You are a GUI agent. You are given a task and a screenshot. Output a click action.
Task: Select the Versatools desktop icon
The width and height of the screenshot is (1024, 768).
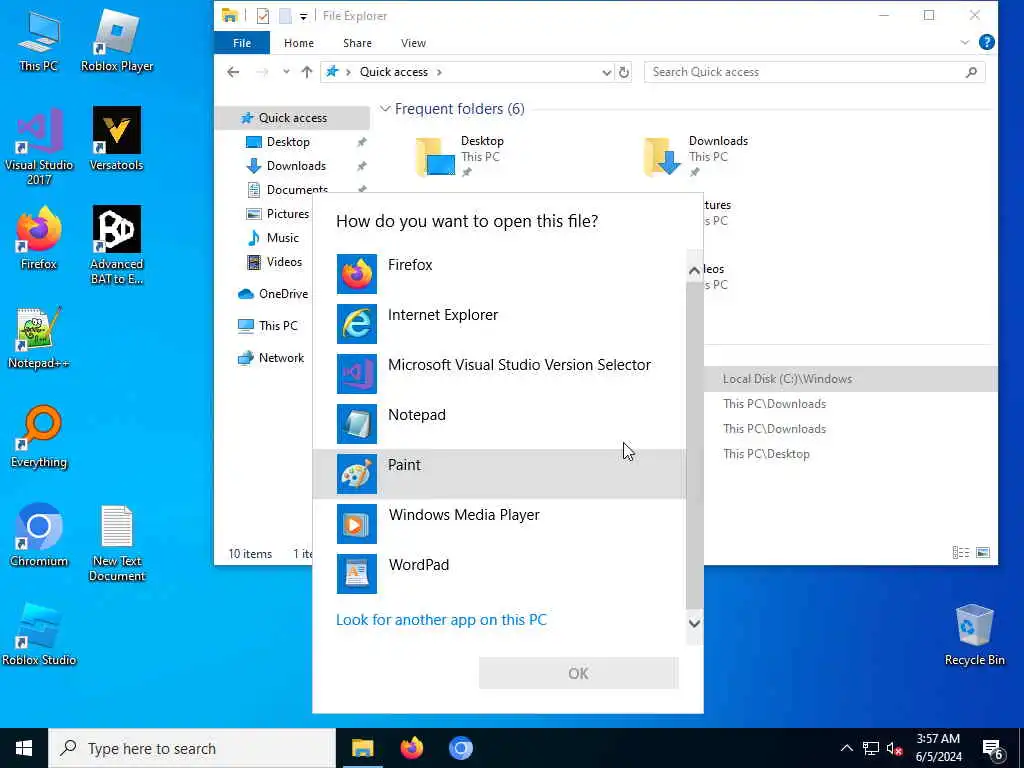pyautogui.click(x=116, y=139)
